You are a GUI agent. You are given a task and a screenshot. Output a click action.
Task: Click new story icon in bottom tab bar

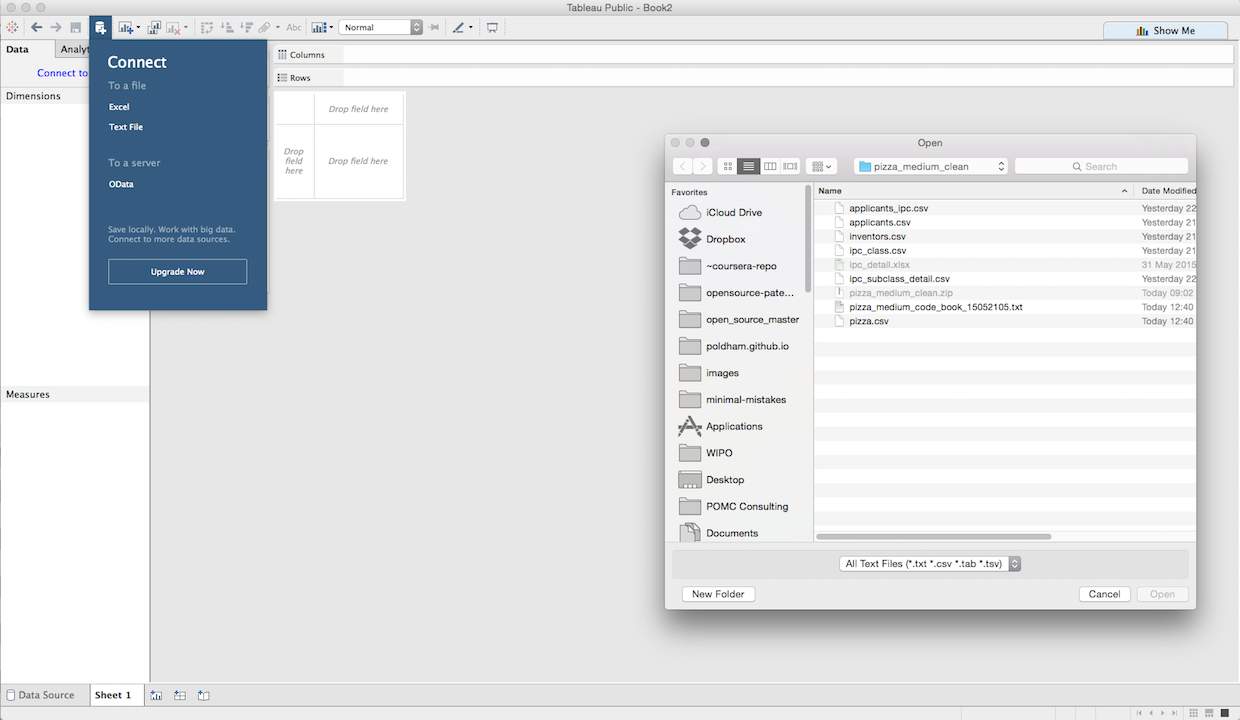coord(203,695)
